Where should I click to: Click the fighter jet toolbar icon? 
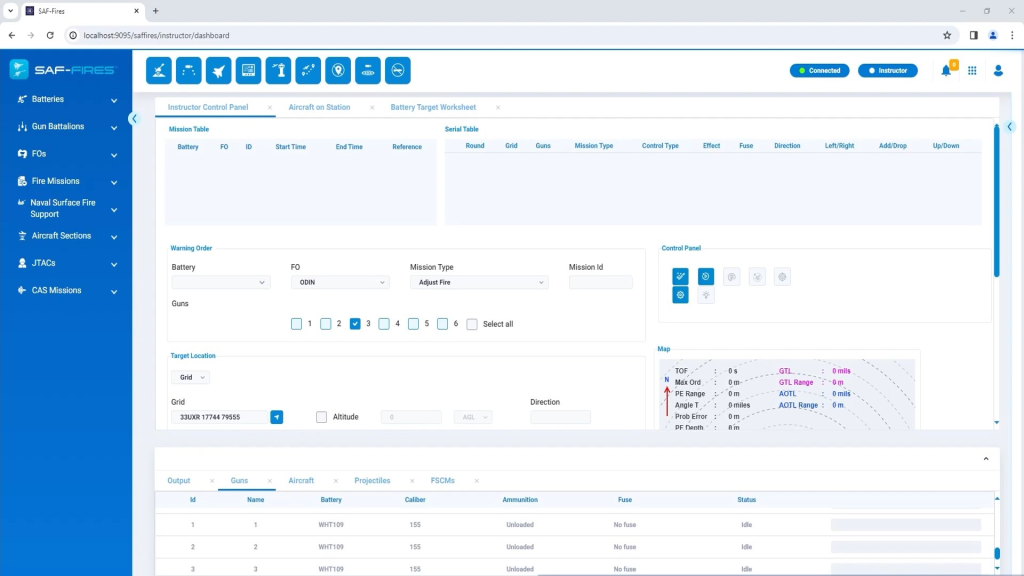pos(218,71)
